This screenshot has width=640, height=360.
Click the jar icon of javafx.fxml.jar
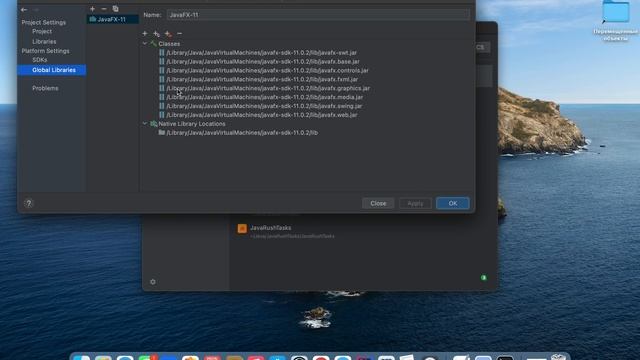point(162,80)
